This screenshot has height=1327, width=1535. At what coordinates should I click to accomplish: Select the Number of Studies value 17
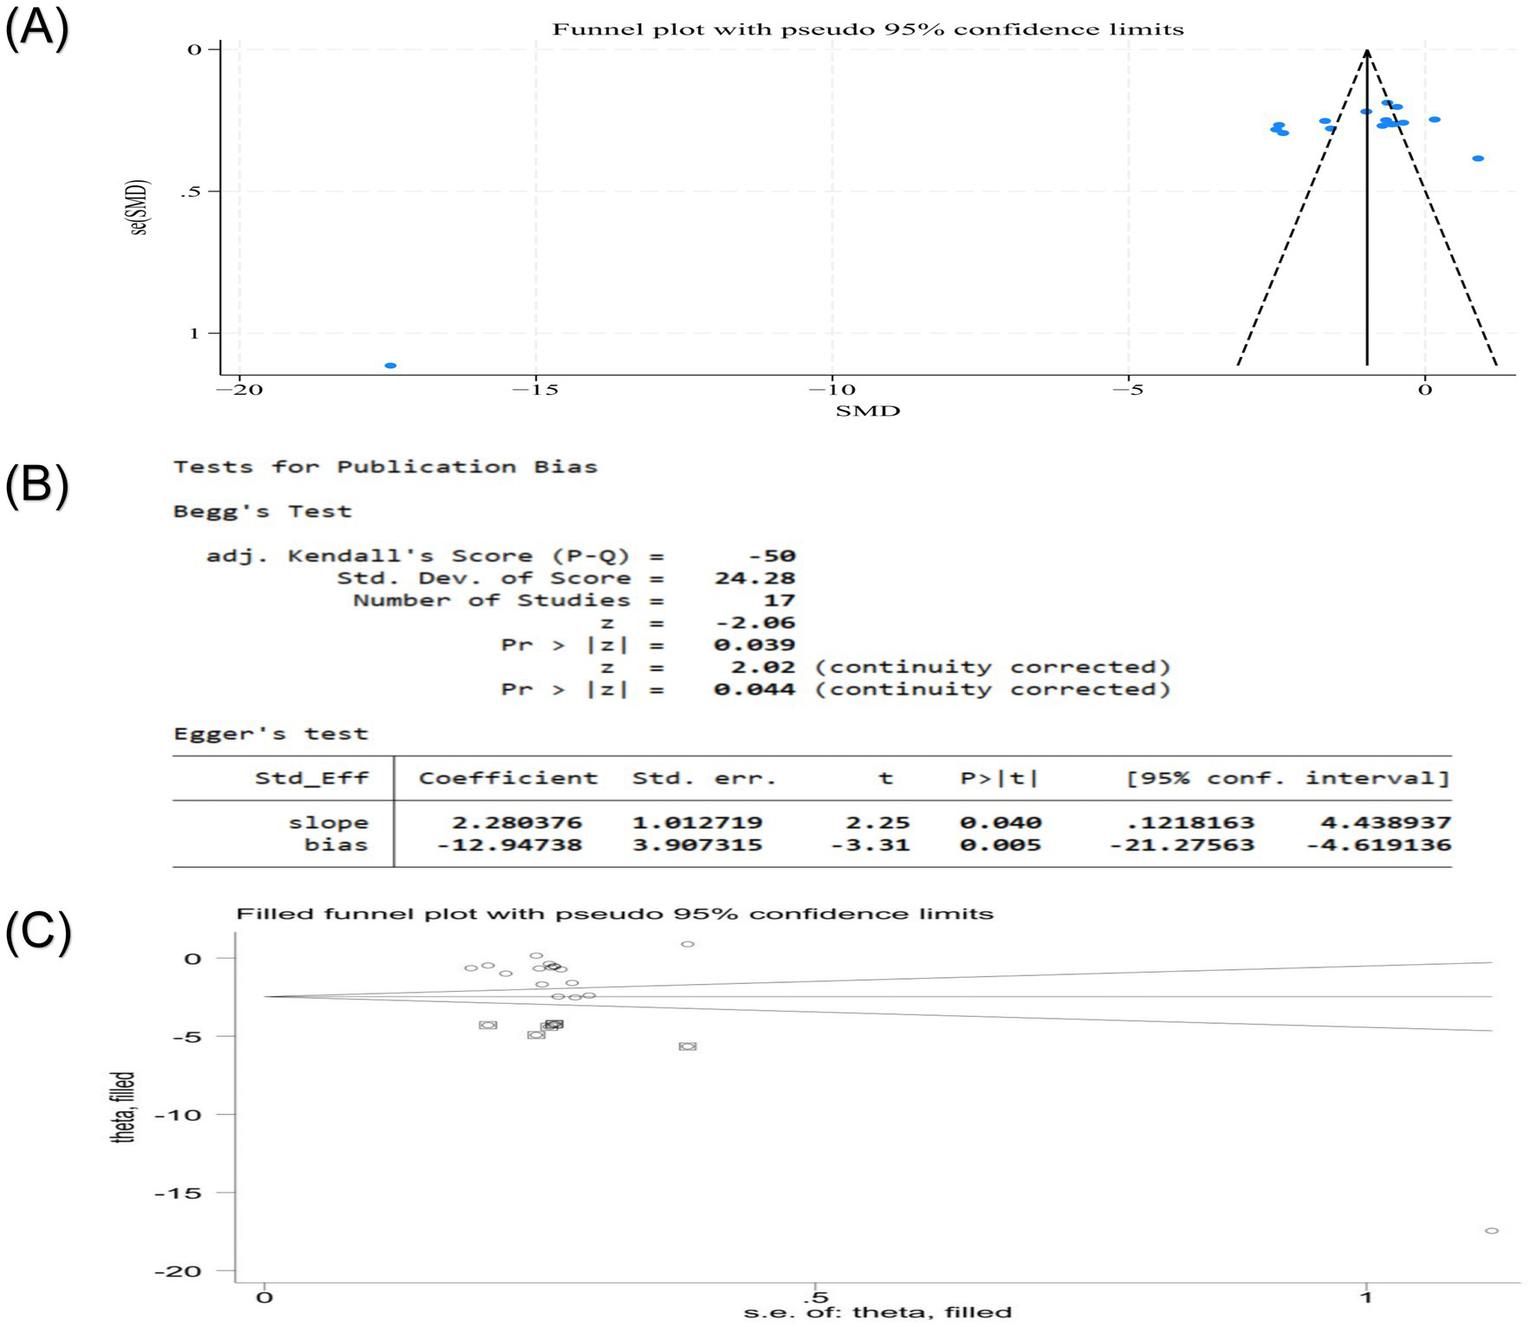[x=778, y=600]
